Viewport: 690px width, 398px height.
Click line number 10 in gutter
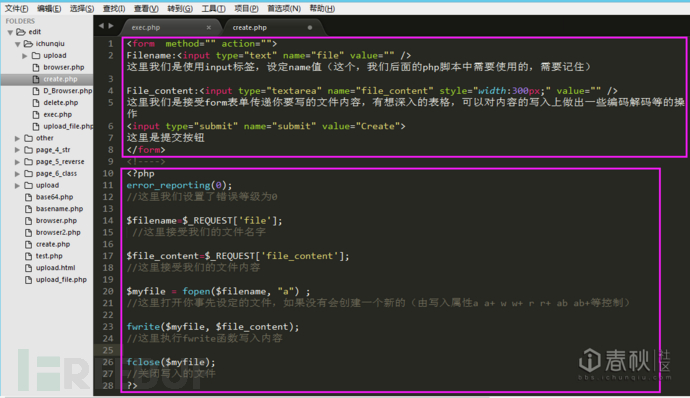(x=108, y=173)
